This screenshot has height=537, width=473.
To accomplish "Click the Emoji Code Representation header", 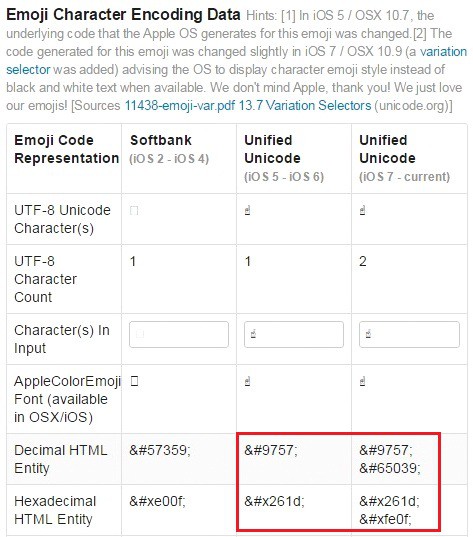I will pyautogui.click(x=66, y=149).
